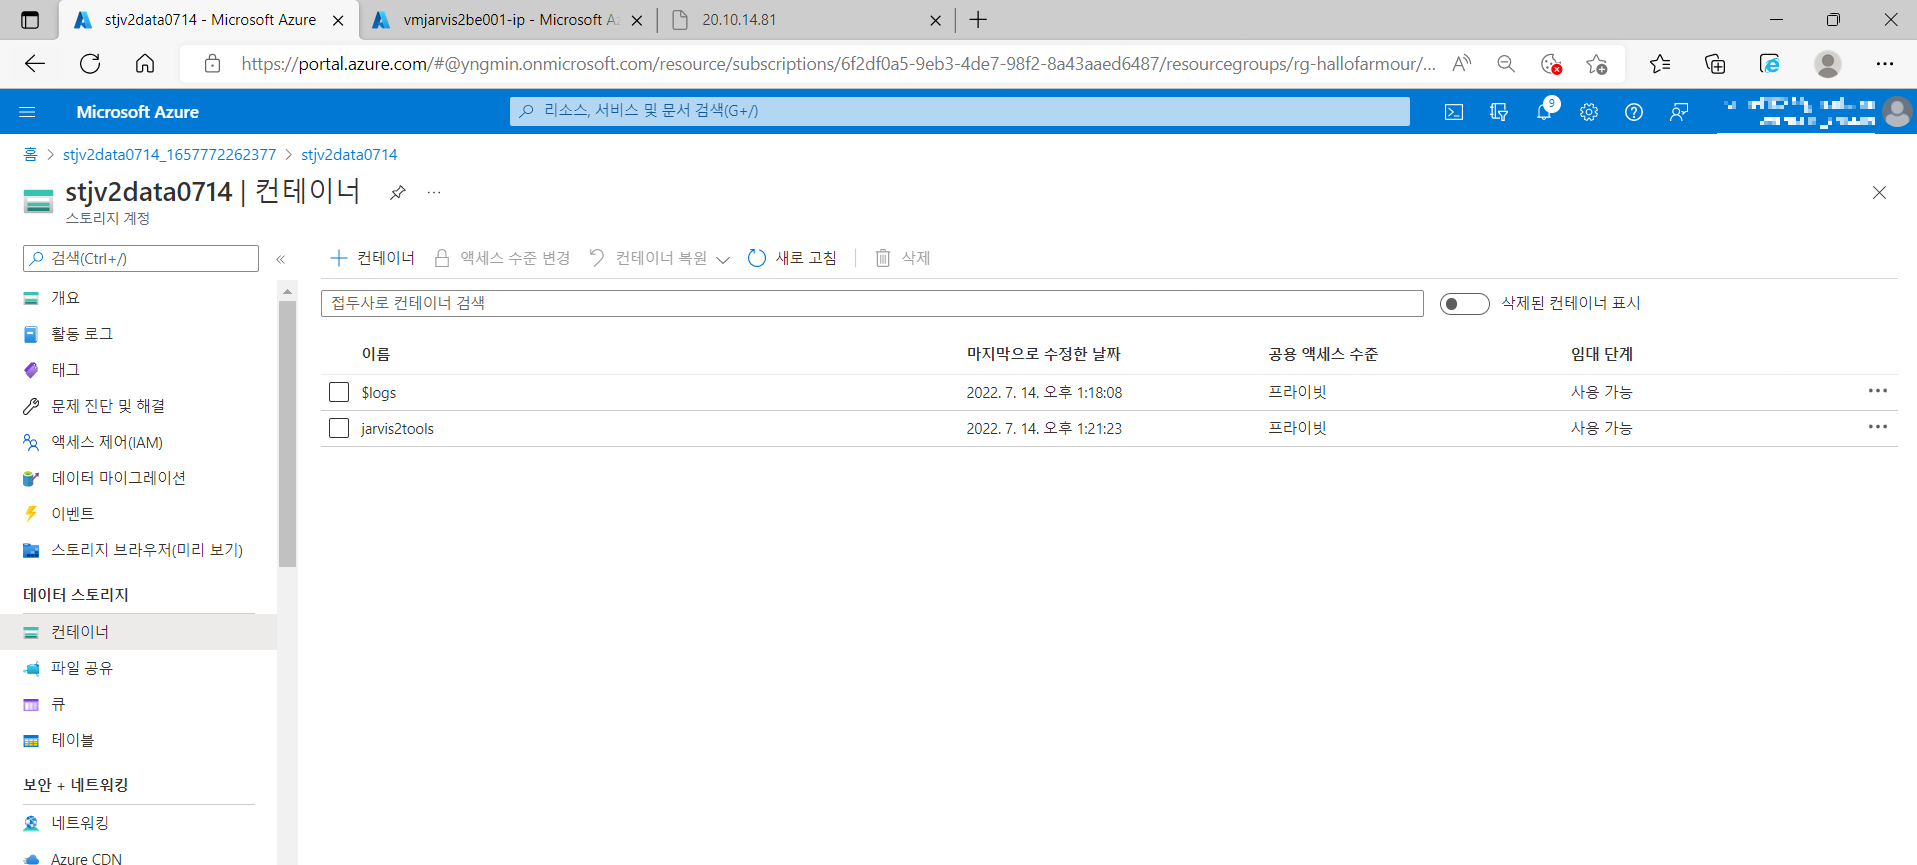Open browser zoom magnifier icon
Screen dimensions: 1917x865
[x=1505, y=64]
